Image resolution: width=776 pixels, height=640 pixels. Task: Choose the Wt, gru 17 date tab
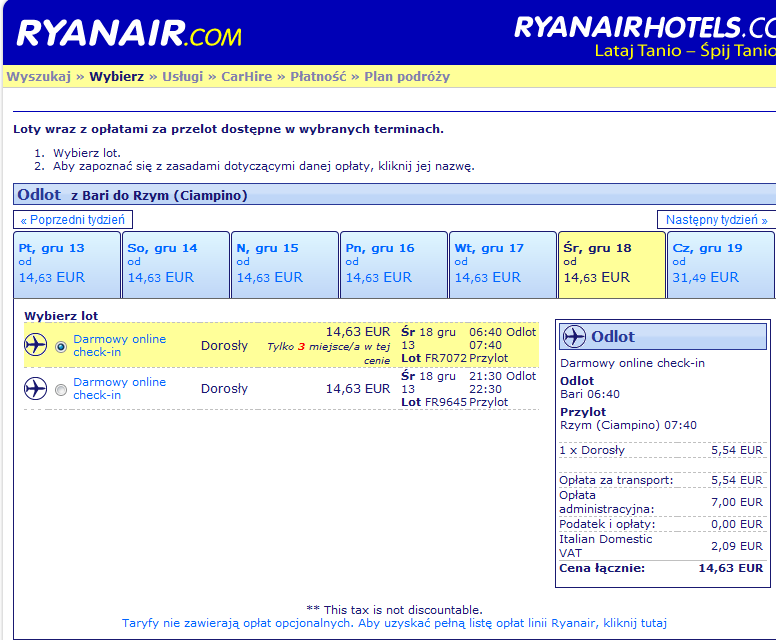tap(503, 265)
